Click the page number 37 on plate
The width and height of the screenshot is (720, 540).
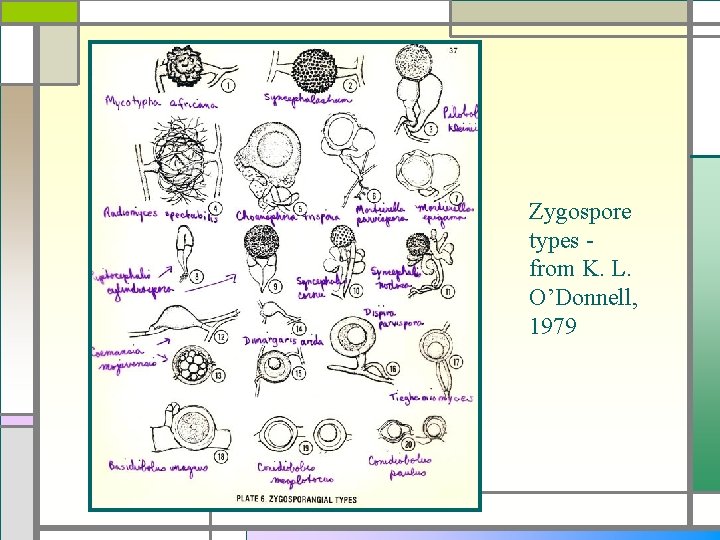[453, 50]
